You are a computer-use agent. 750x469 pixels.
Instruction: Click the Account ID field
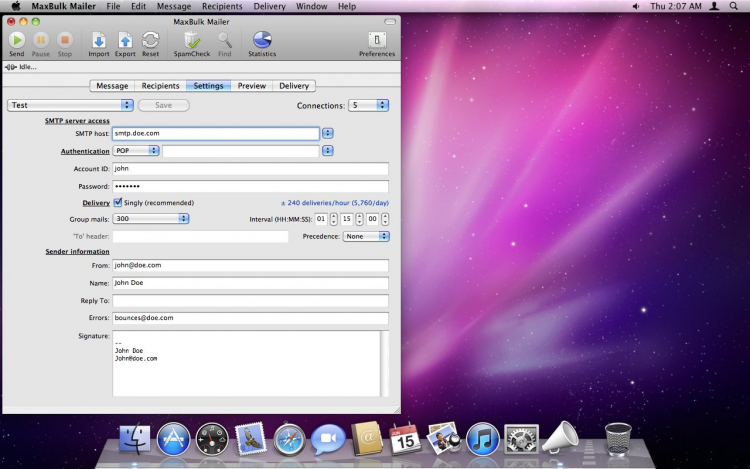250,168
